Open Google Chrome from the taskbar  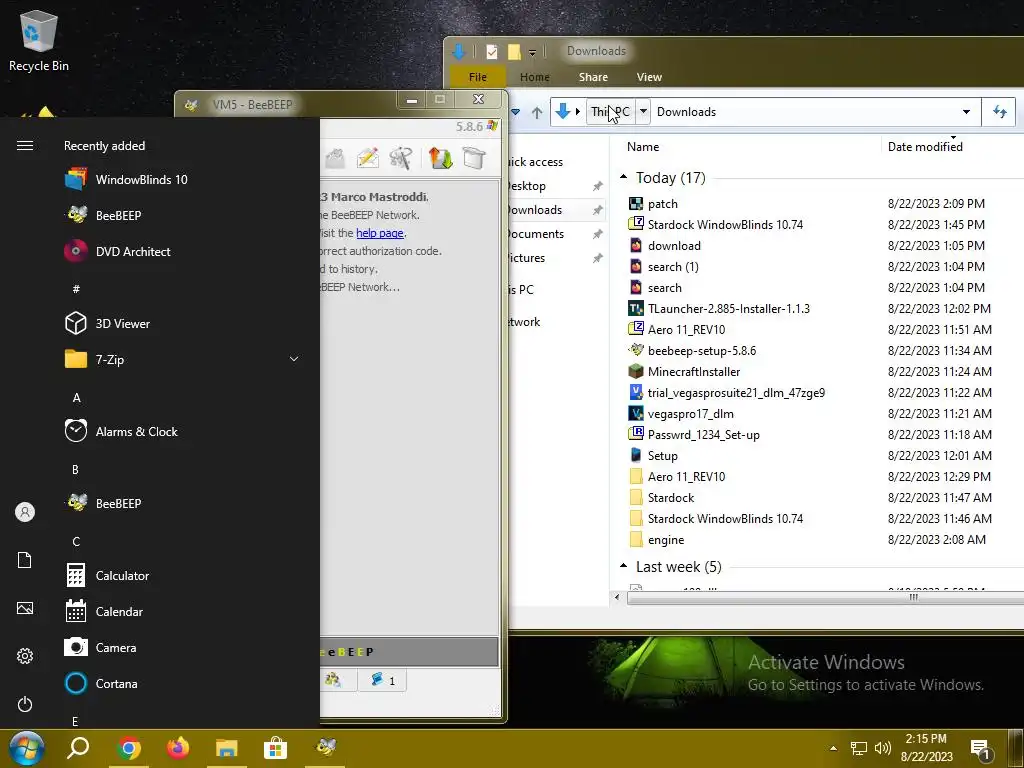pos(129,748)
